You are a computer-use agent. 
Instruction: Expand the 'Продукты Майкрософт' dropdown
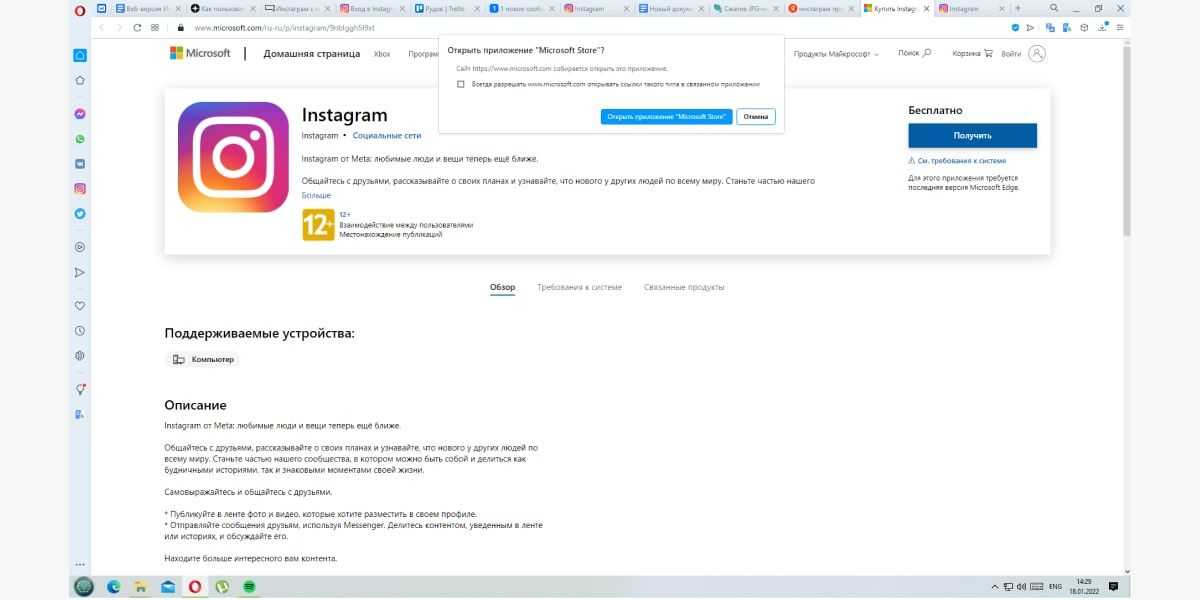pyautogui.click(x=836, y=54)
